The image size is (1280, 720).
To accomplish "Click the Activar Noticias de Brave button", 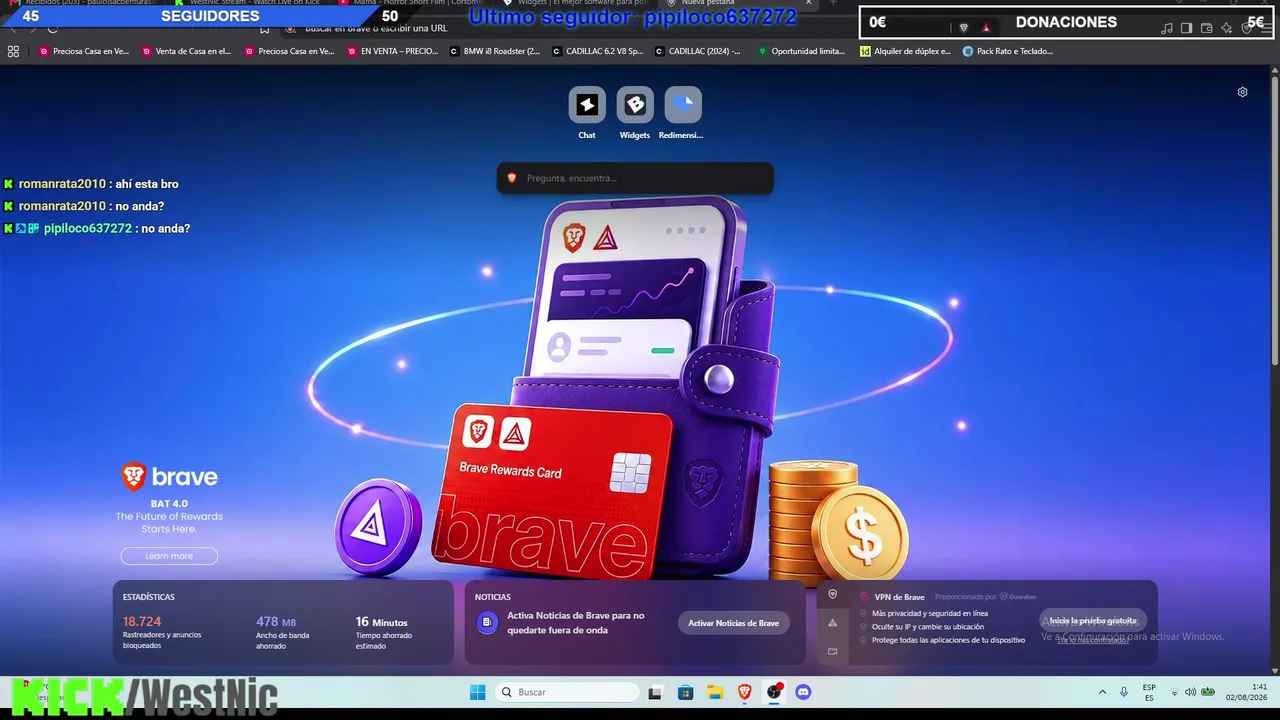I will (x=734, y=623).
